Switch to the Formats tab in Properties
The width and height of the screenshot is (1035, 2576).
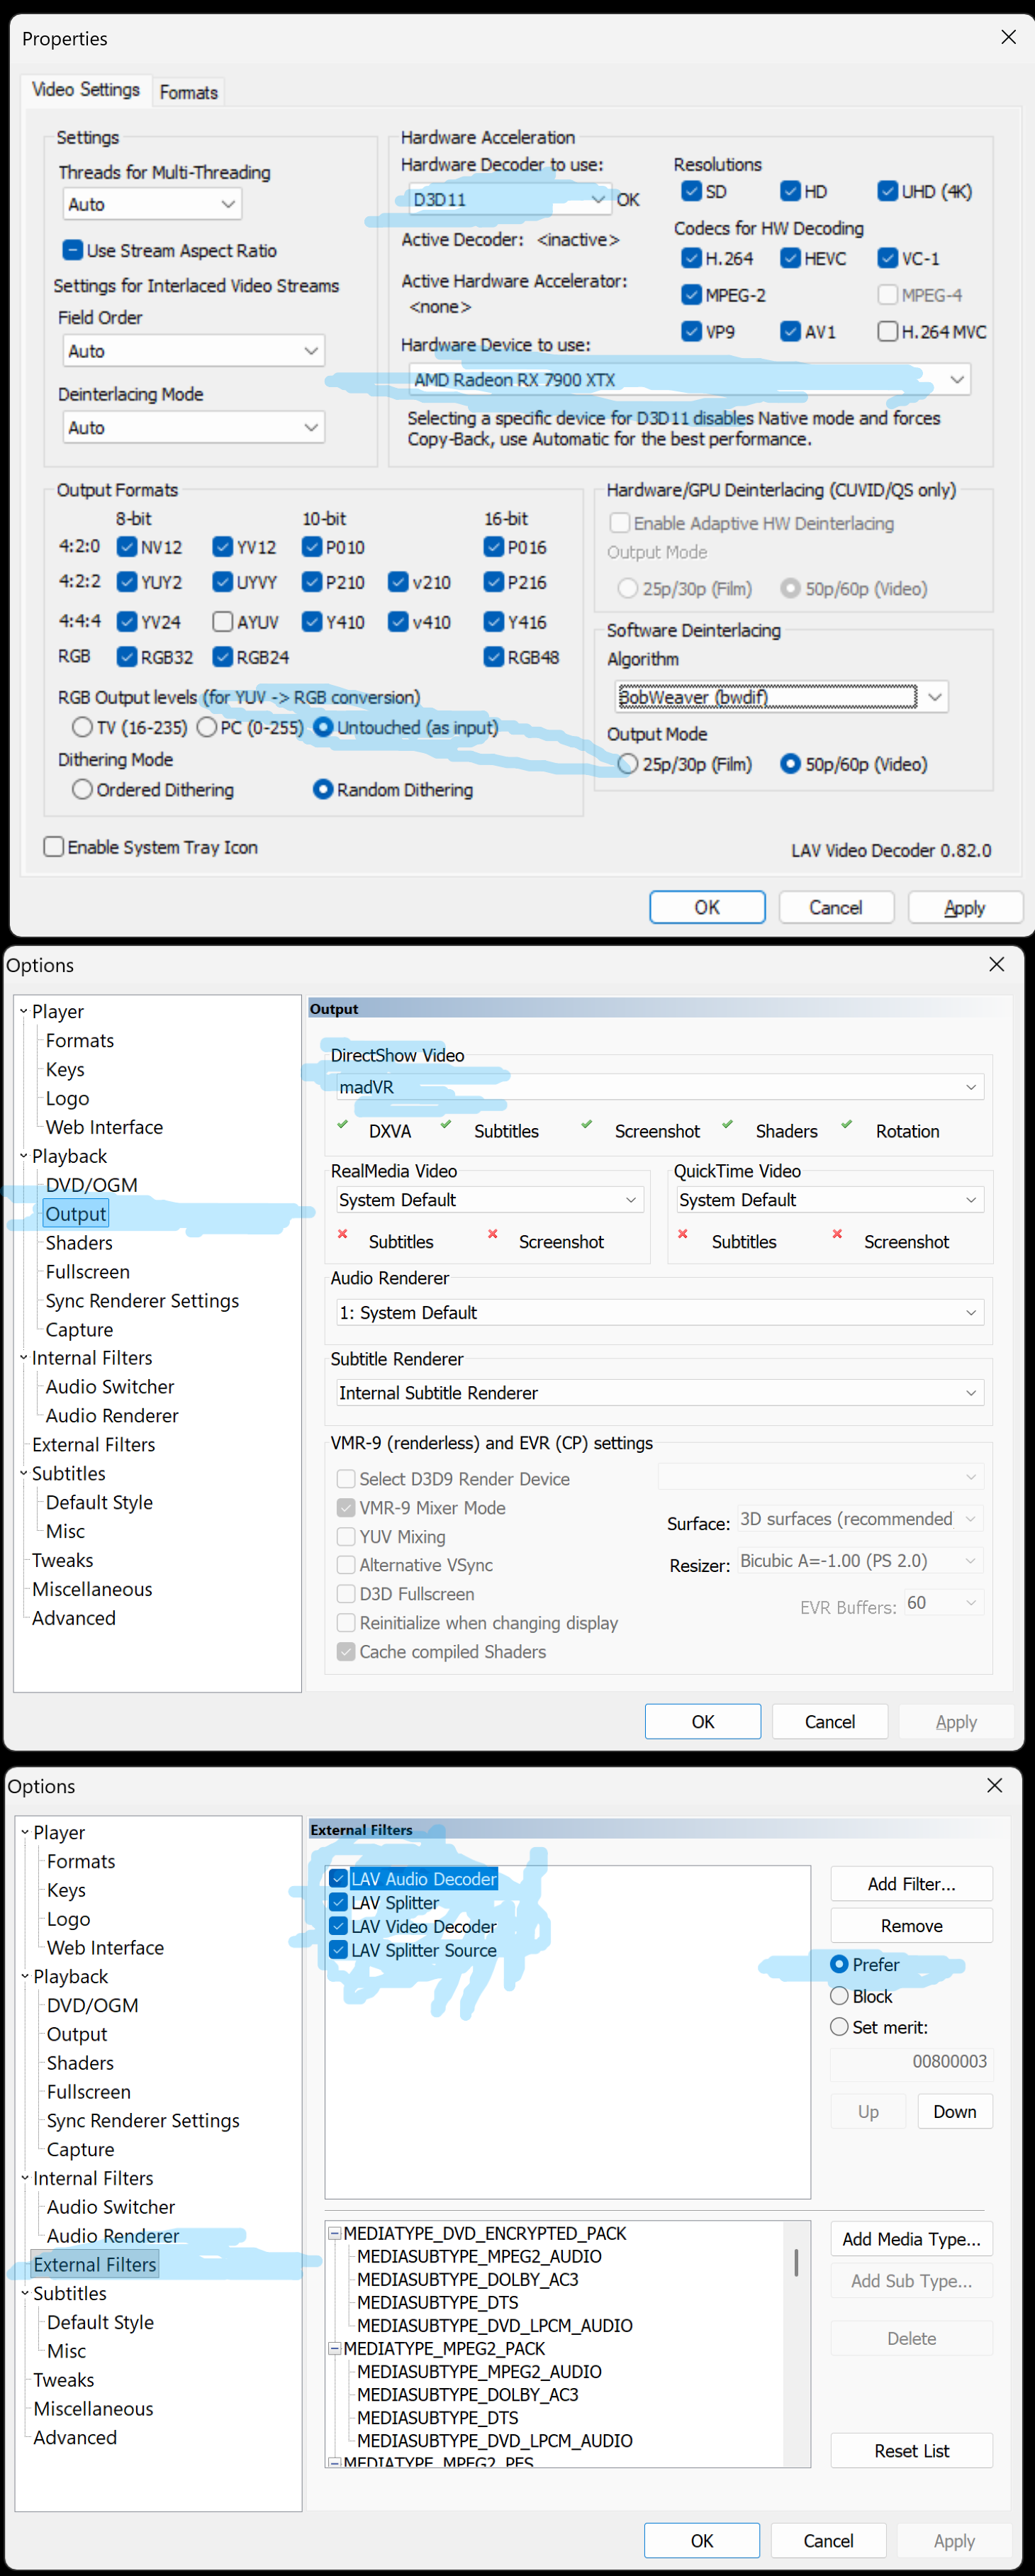coord(188,92)
